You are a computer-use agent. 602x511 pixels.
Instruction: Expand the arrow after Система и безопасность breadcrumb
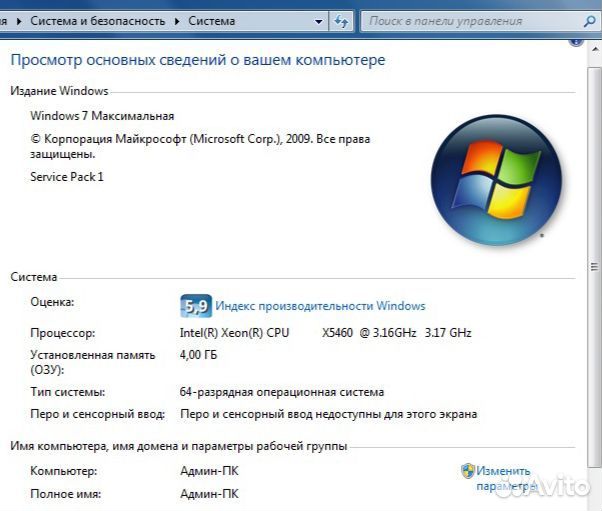pos(179,20)
